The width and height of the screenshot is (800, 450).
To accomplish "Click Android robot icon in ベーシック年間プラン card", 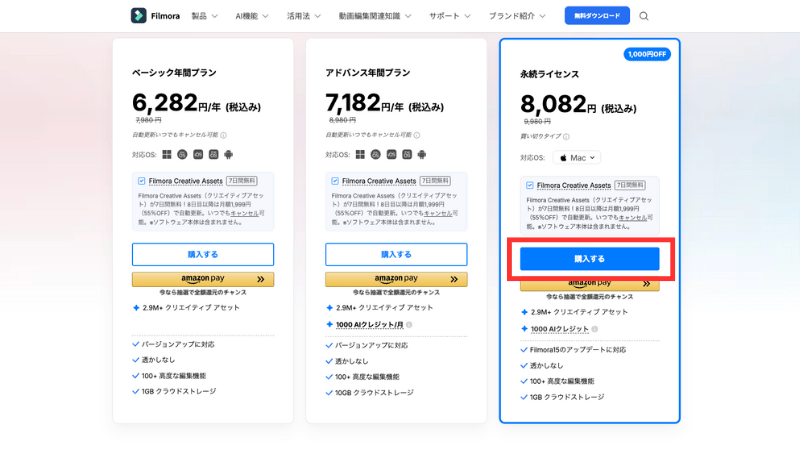I will pos(228,155).
